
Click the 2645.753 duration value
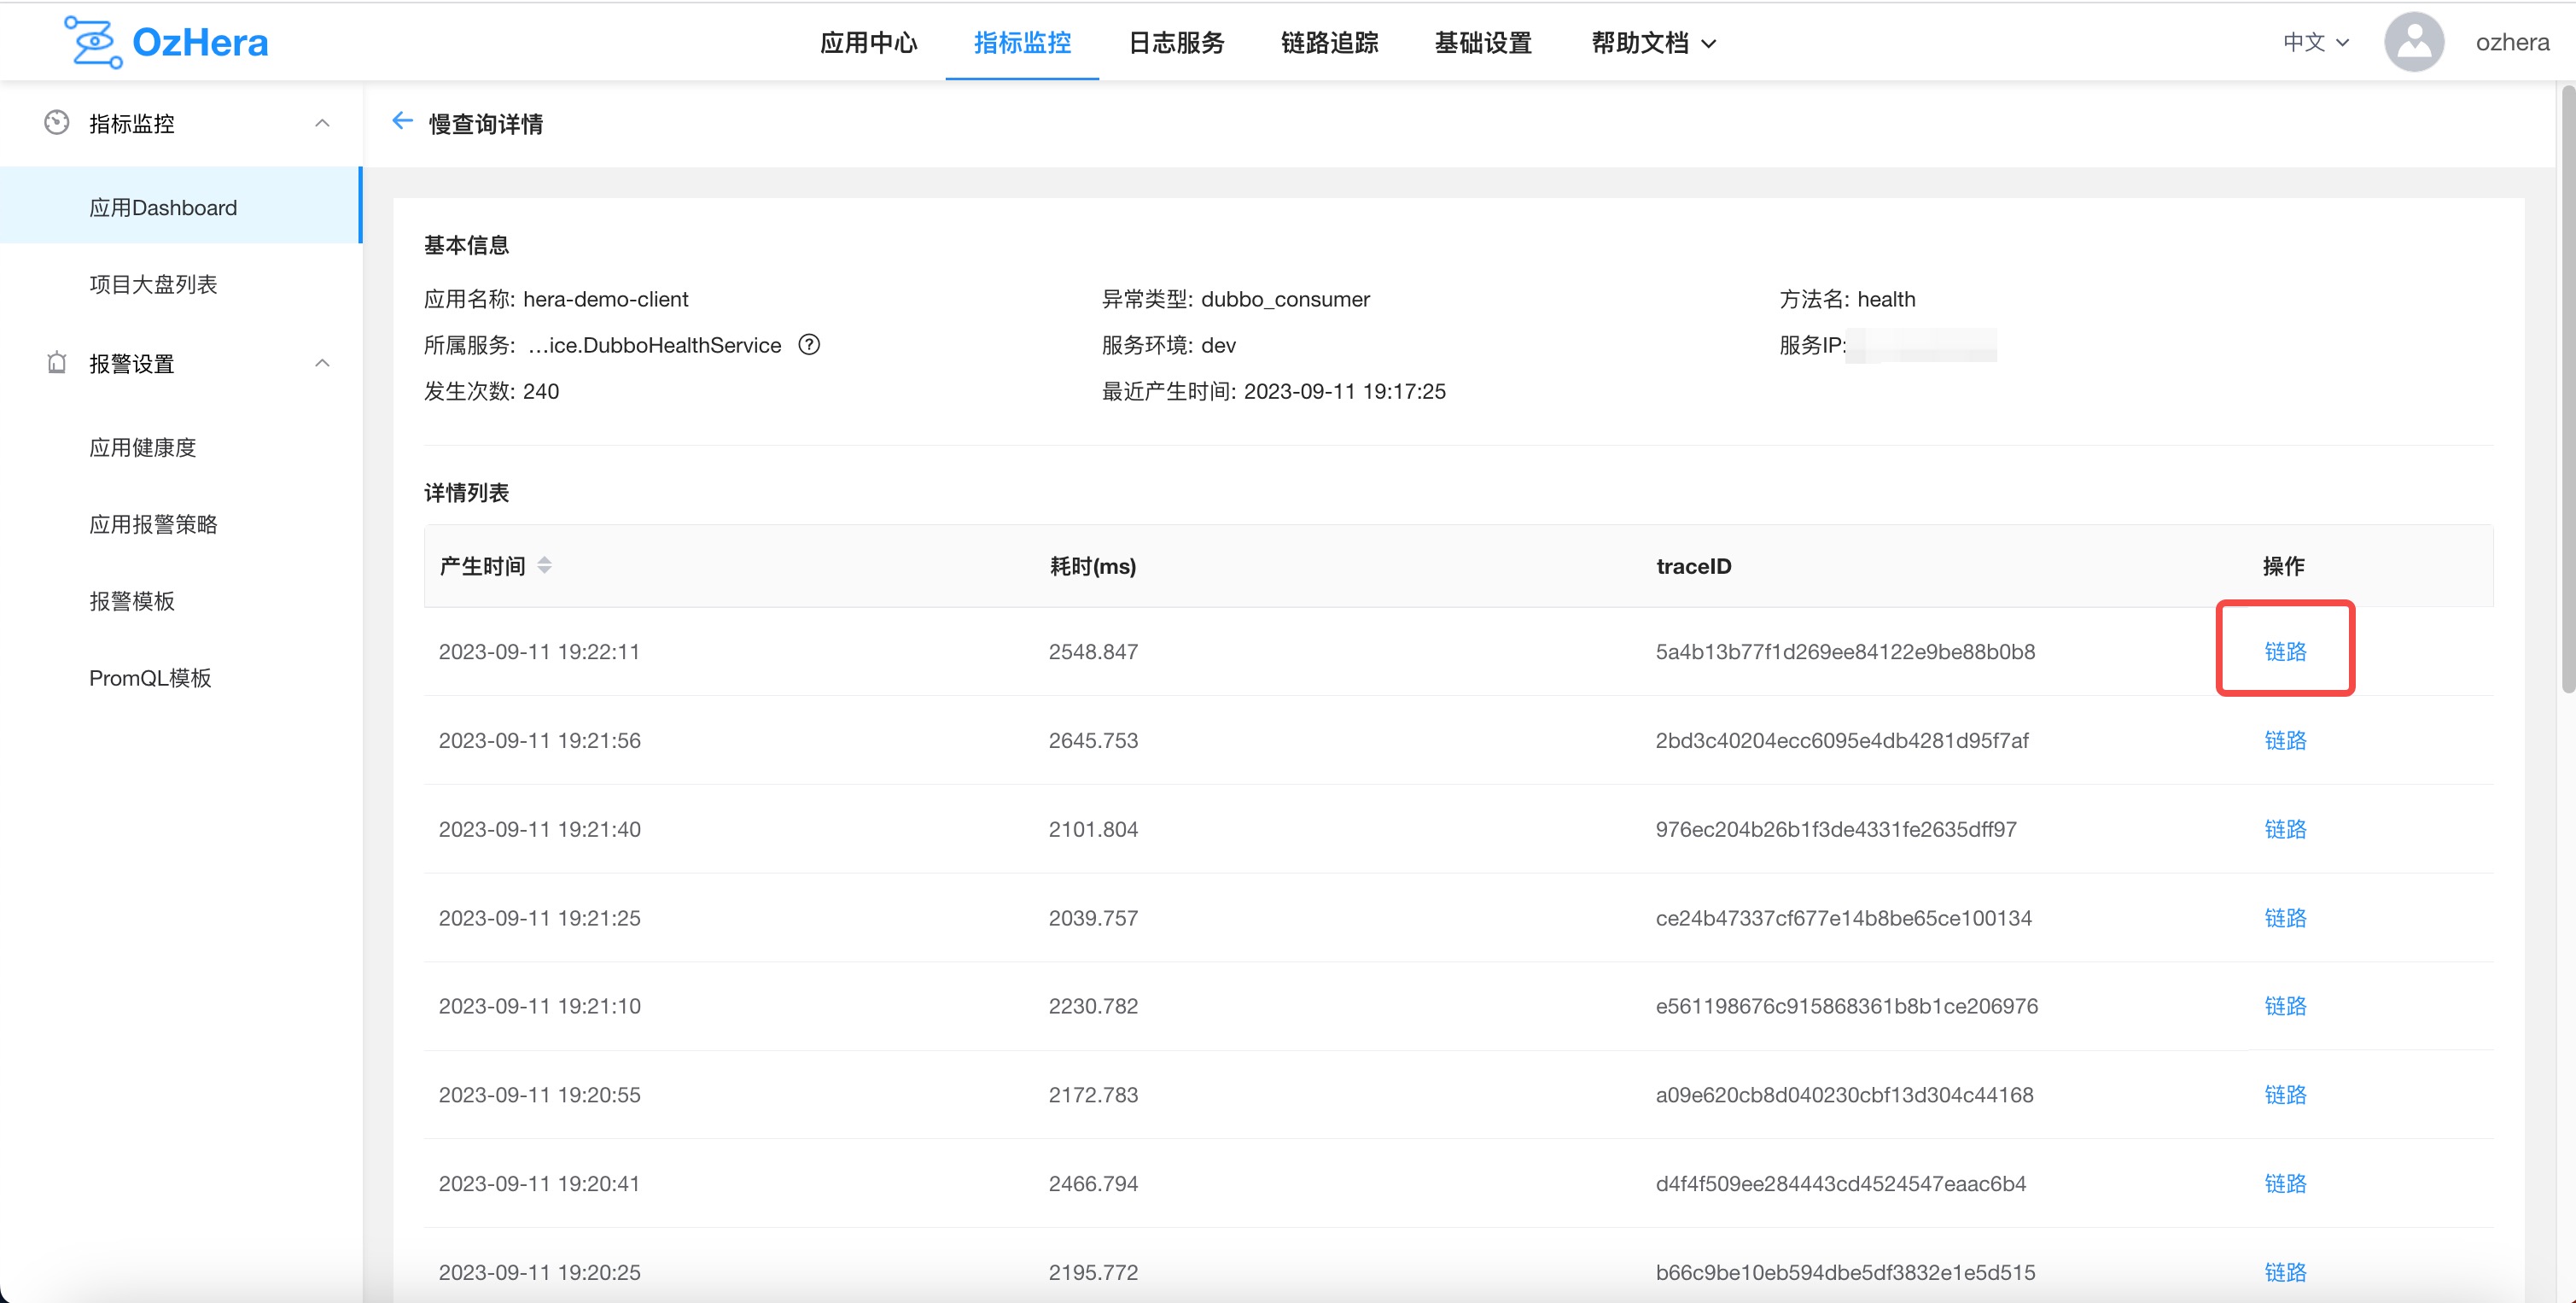1093,740
